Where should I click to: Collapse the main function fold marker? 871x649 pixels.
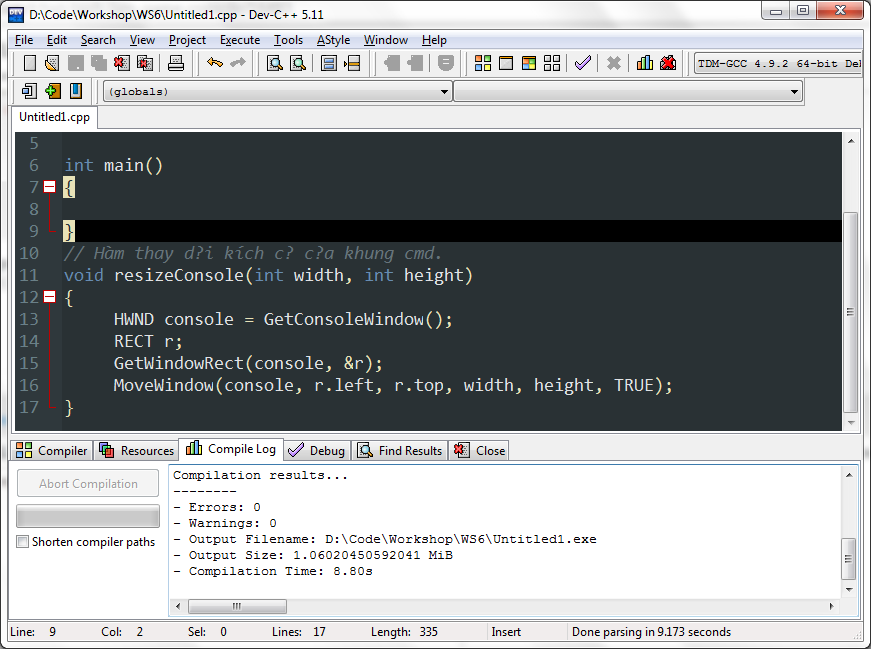(x=49, y=187)
